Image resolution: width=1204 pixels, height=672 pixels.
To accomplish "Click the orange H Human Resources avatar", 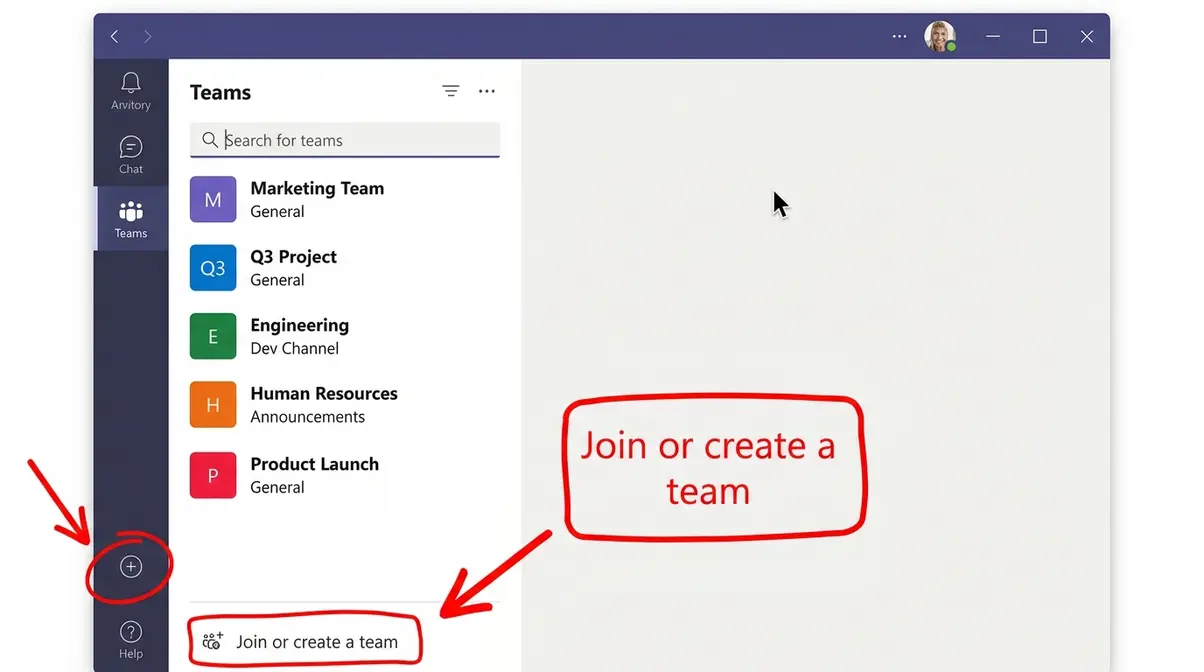I will point(213,405).
